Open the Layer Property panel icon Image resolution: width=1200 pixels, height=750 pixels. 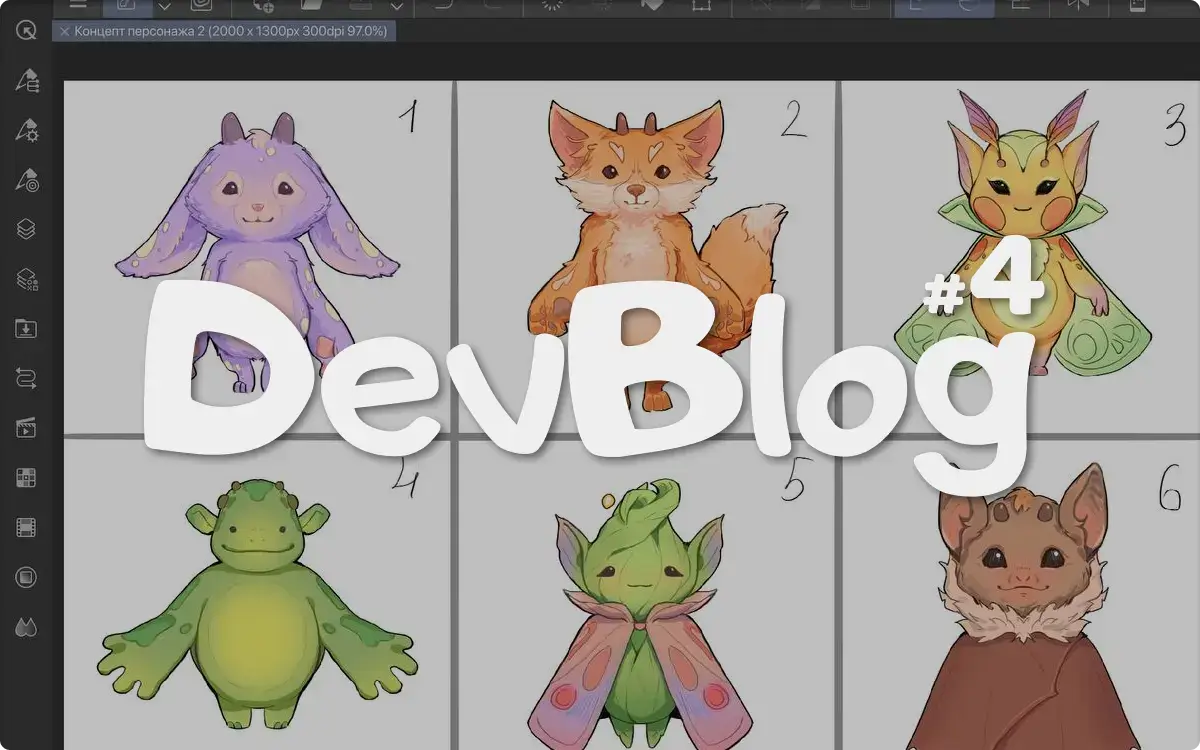click(27, 280)
